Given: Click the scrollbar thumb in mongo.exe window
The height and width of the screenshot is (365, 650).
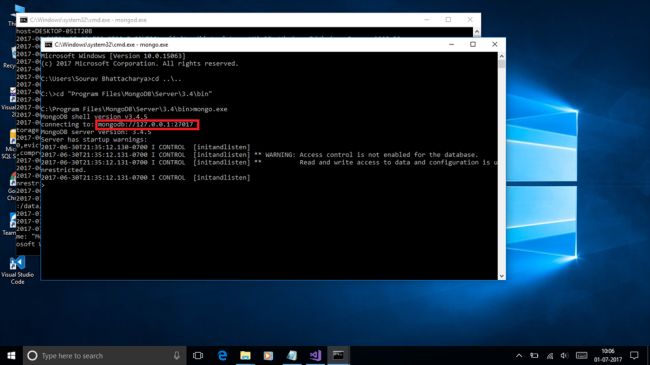Looking at the screenshot, I should pyautogui.click(x=502, y=64).
